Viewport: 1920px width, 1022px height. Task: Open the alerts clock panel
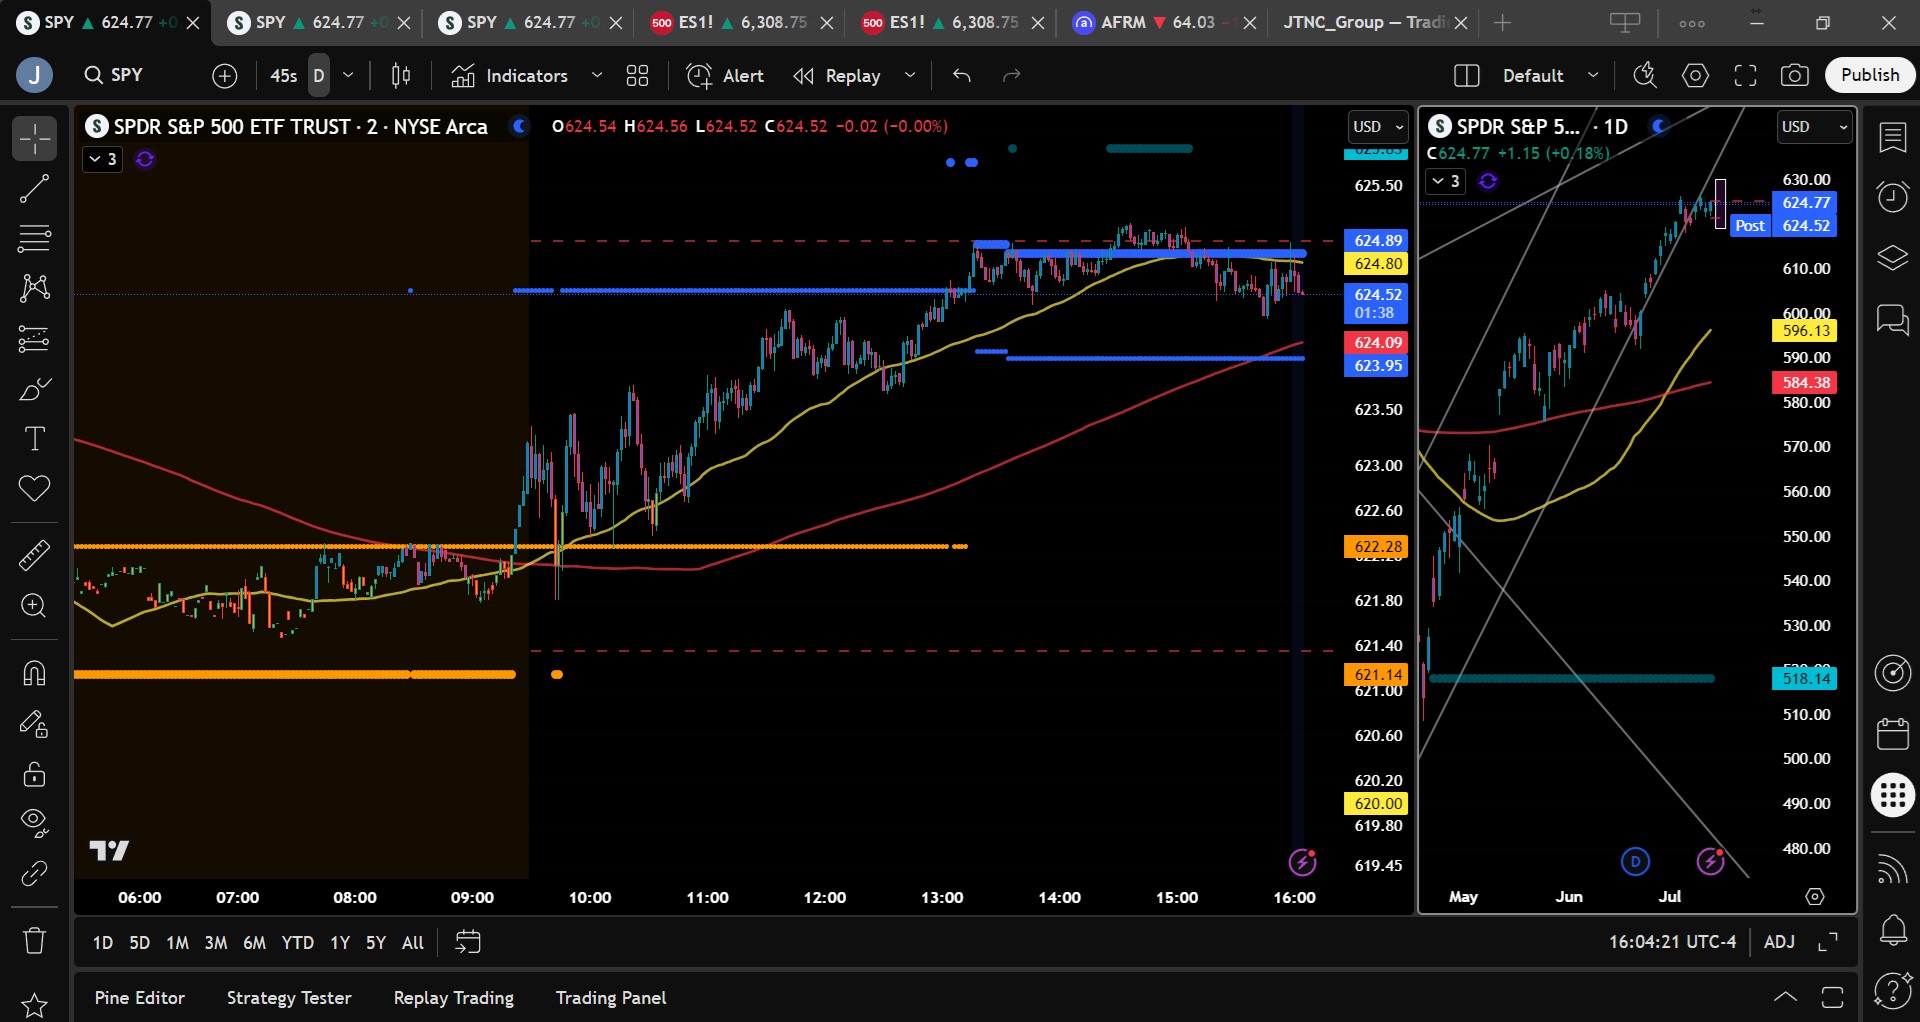(x=1893, y=197)
